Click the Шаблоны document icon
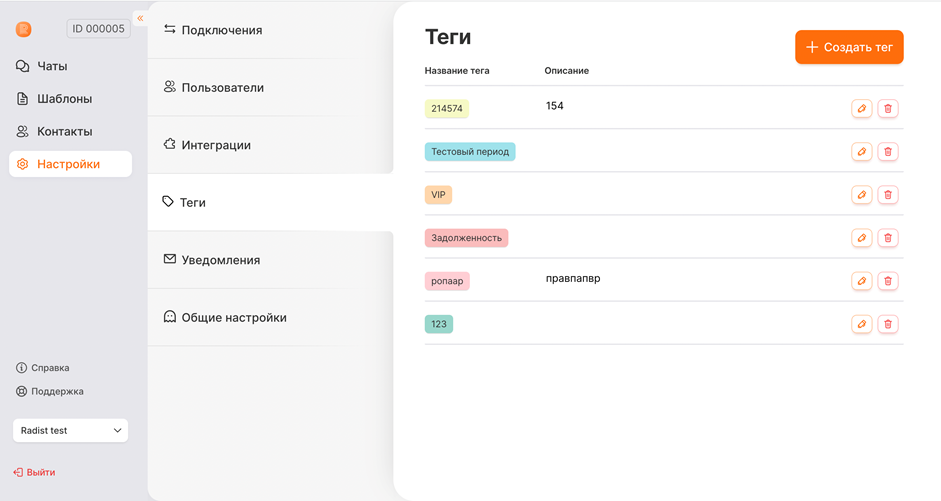This screenshot has width=941, height=501. pyautogui.click(x=22, y=98)
